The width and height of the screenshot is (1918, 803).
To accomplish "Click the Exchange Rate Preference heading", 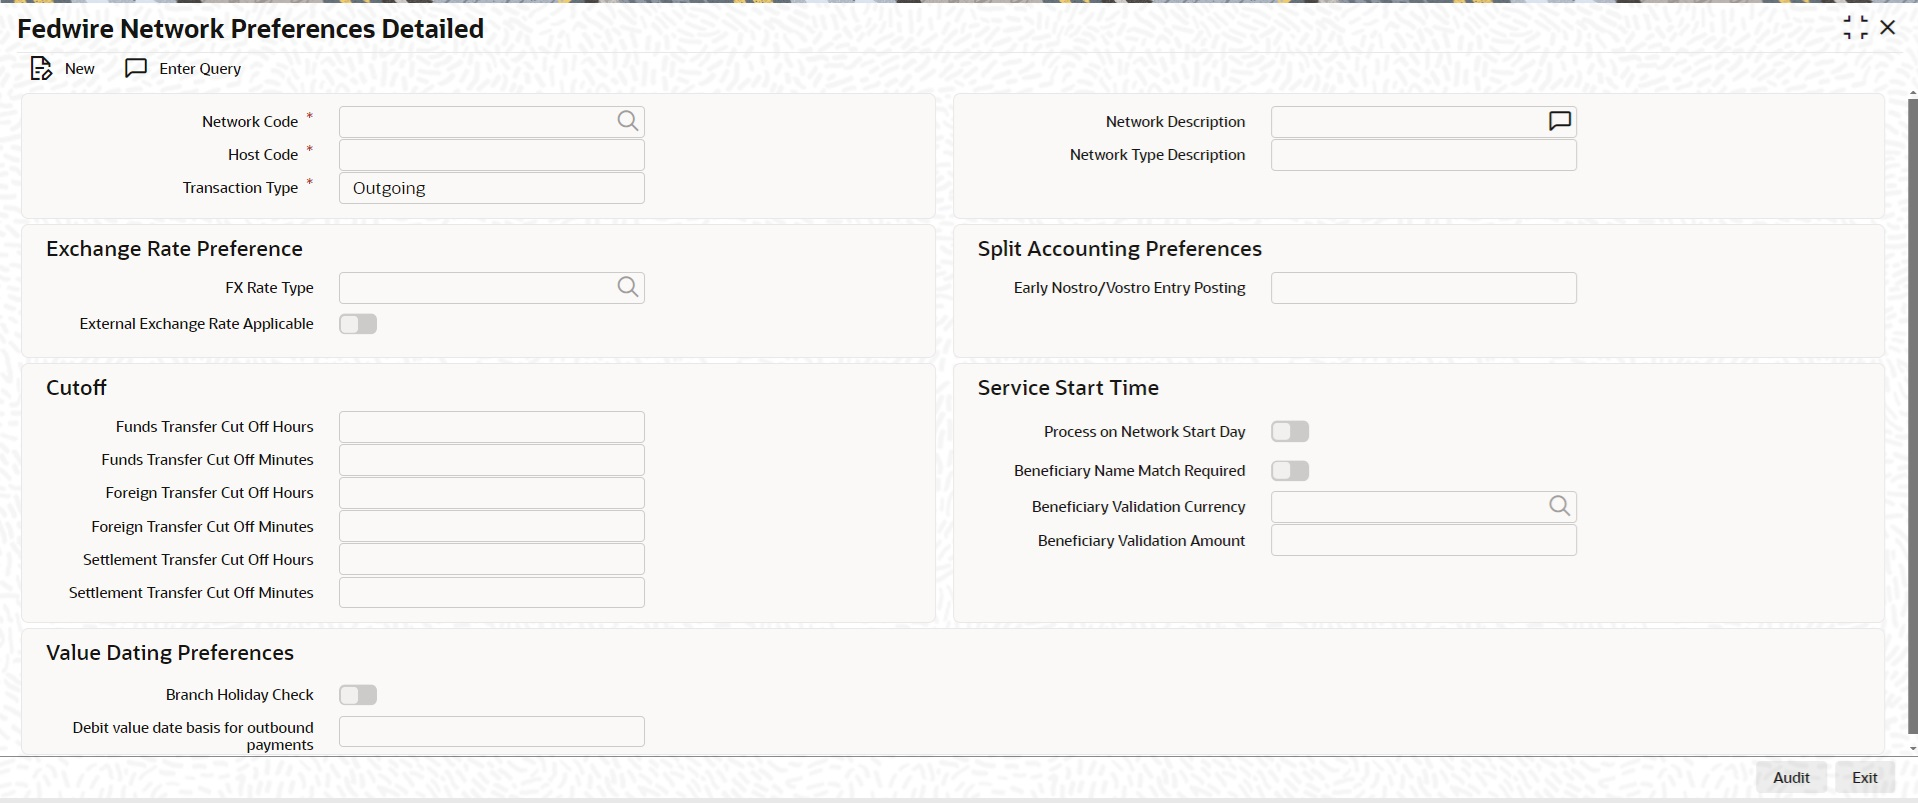I will pos(174,248).
